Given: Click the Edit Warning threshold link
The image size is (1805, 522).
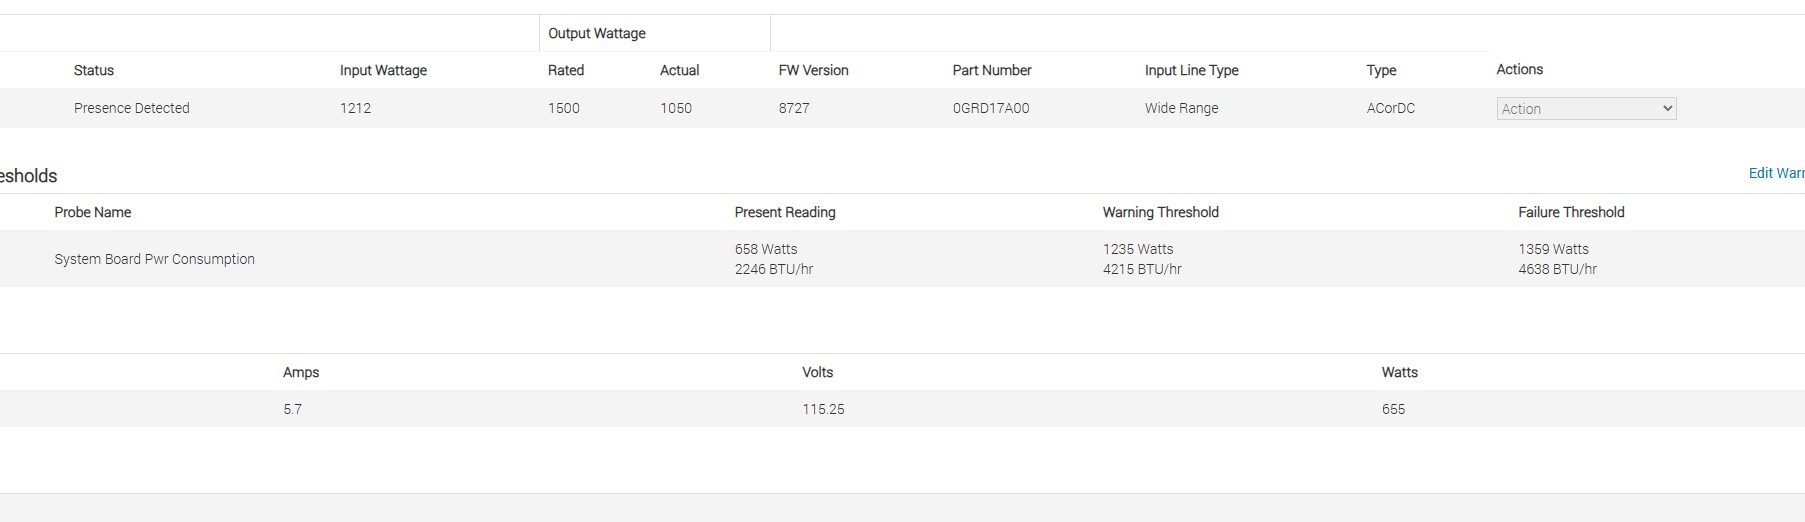Looking at the screenshot, I should click(x=1776, y=173).
